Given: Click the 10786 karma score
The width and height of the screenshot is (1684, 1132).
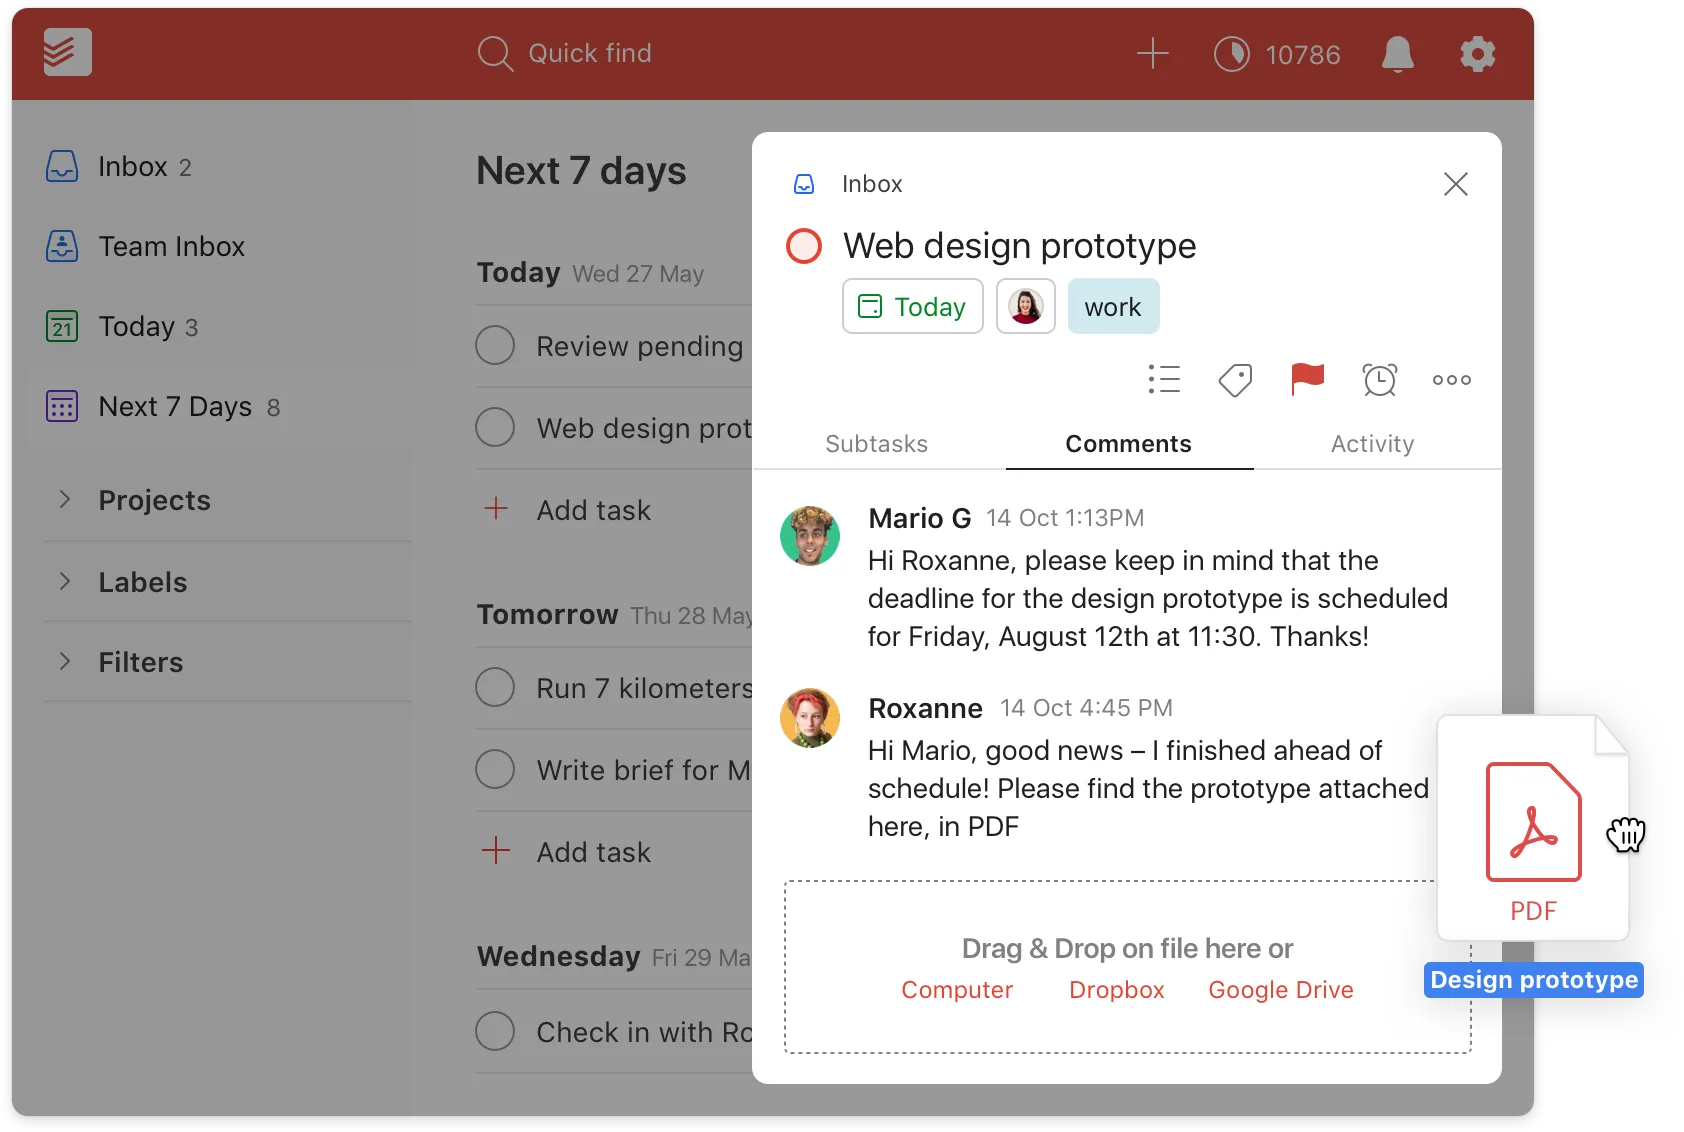Looking at the screenshot, I should coord(1302,54).
